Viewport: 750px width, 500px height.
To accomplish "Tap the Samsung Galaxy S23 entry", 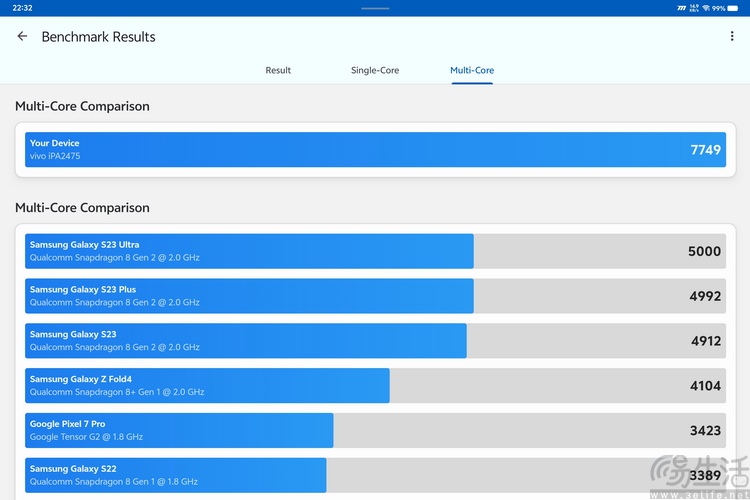I will pos(375,341).
